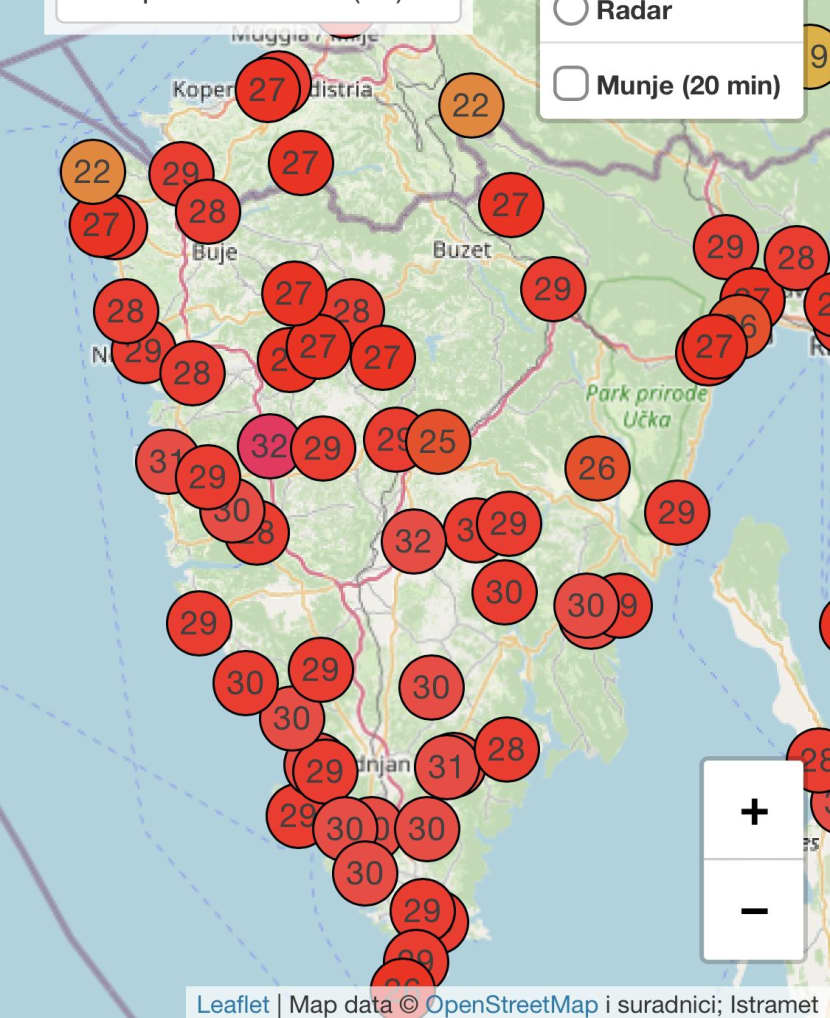This screenshot has width=830, height=1018.
Task: Select the Radar radio button
Action: tap(570, 11)
